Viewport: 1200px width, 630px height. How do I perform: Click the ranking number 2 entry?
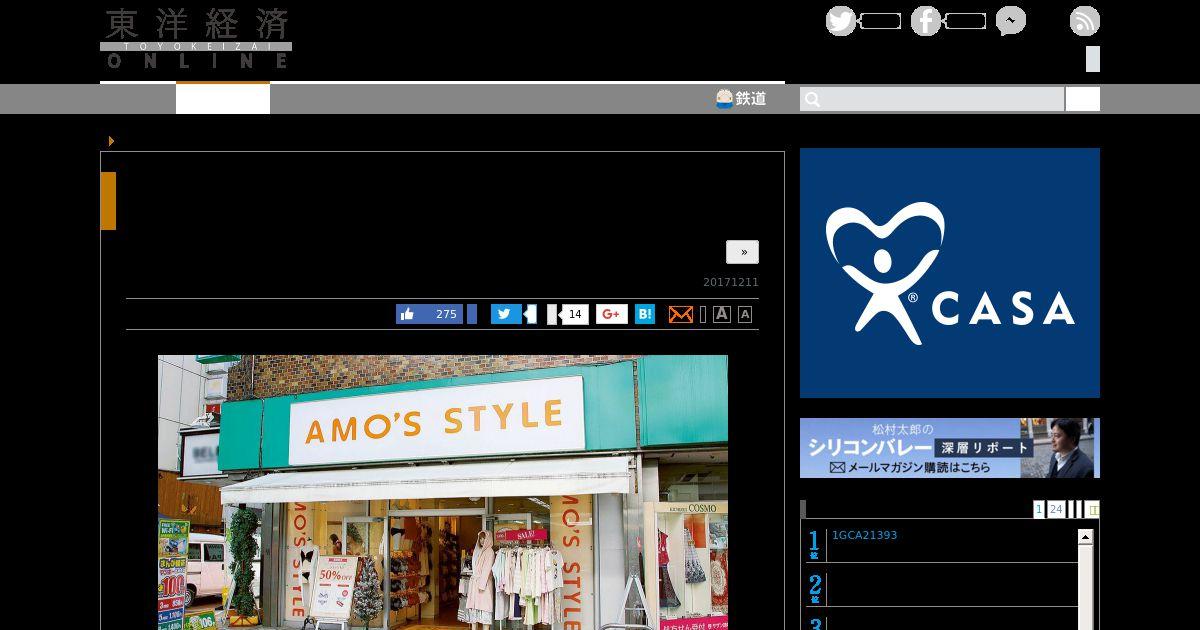click(x=815, y=588)
